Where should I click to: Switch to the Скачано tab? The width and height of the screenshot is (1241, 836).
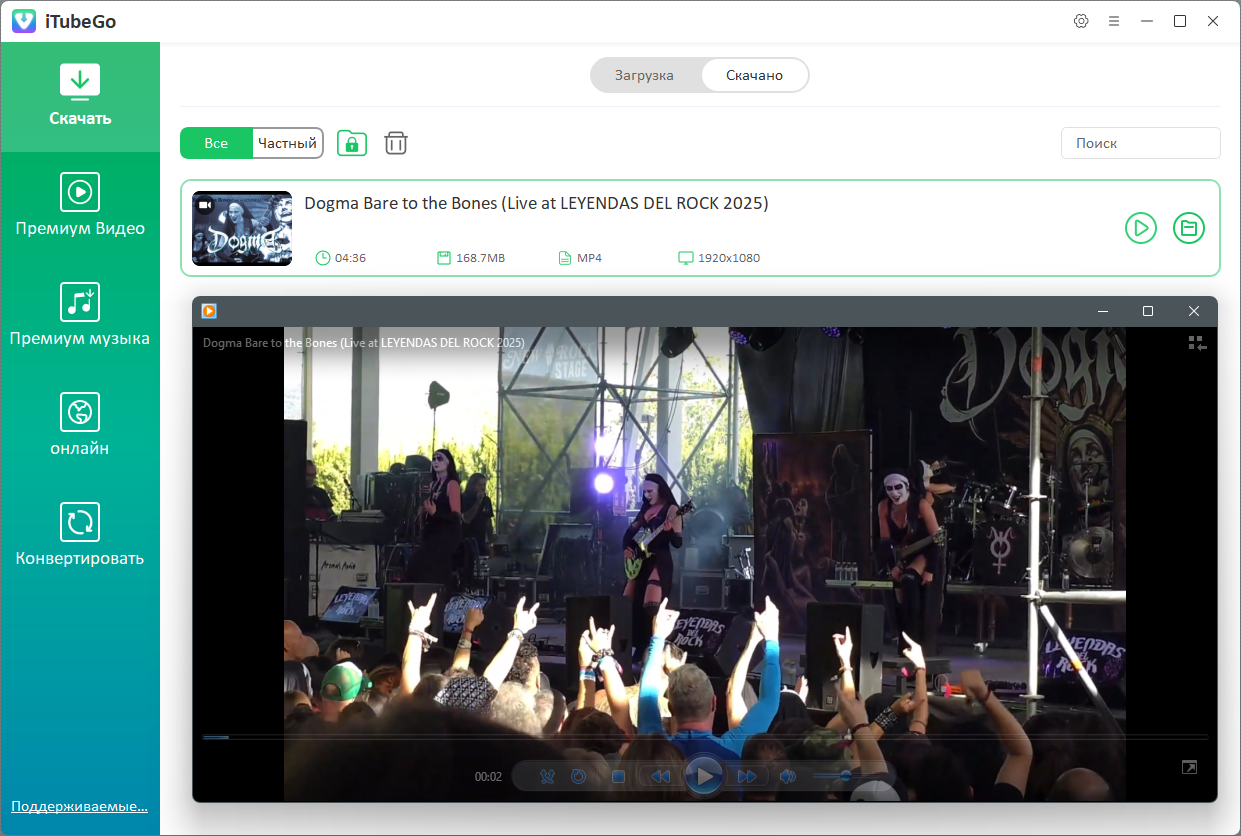[x=754, y=75]
